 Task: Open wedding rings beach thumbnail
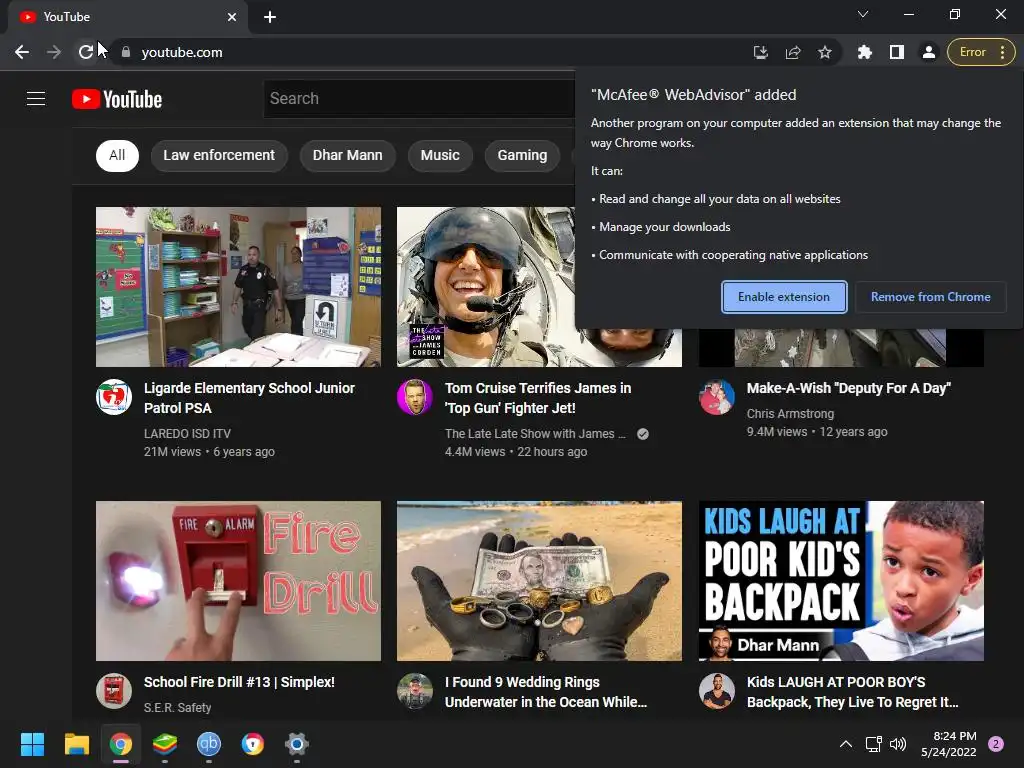[539, 581]
